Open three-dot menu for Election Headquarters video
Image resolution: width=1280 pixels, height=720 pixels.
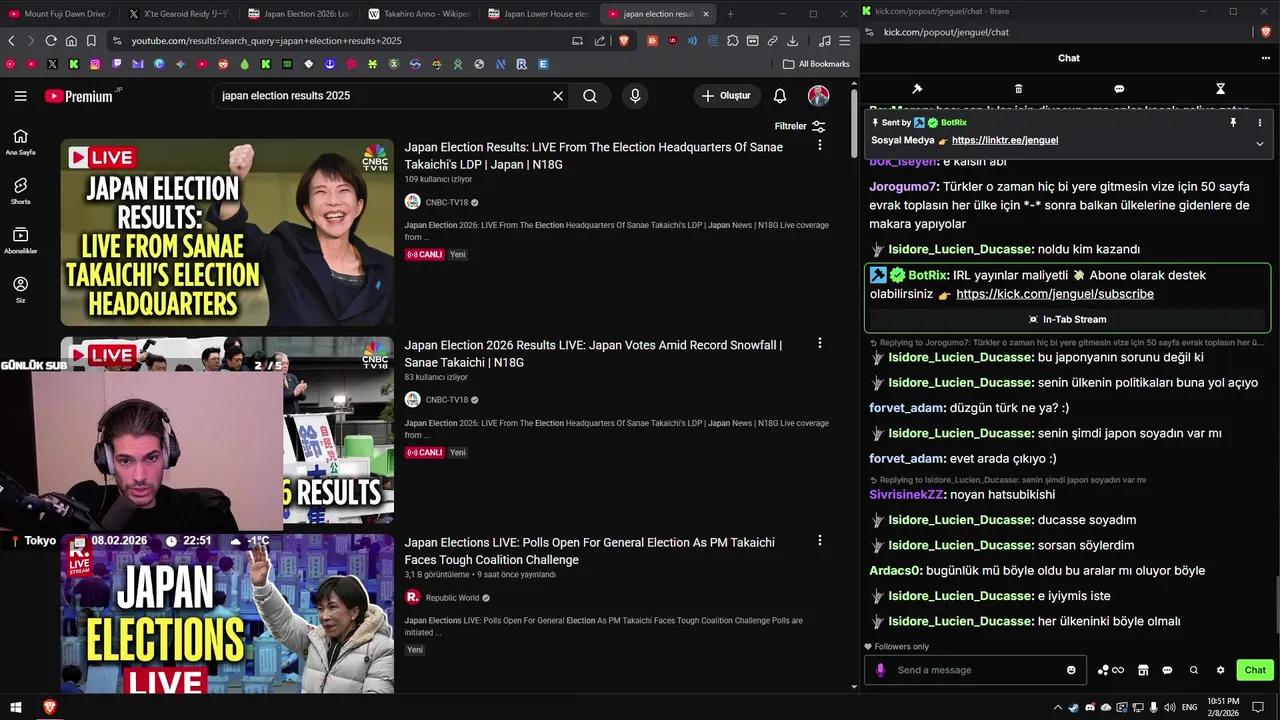point(819,145)
